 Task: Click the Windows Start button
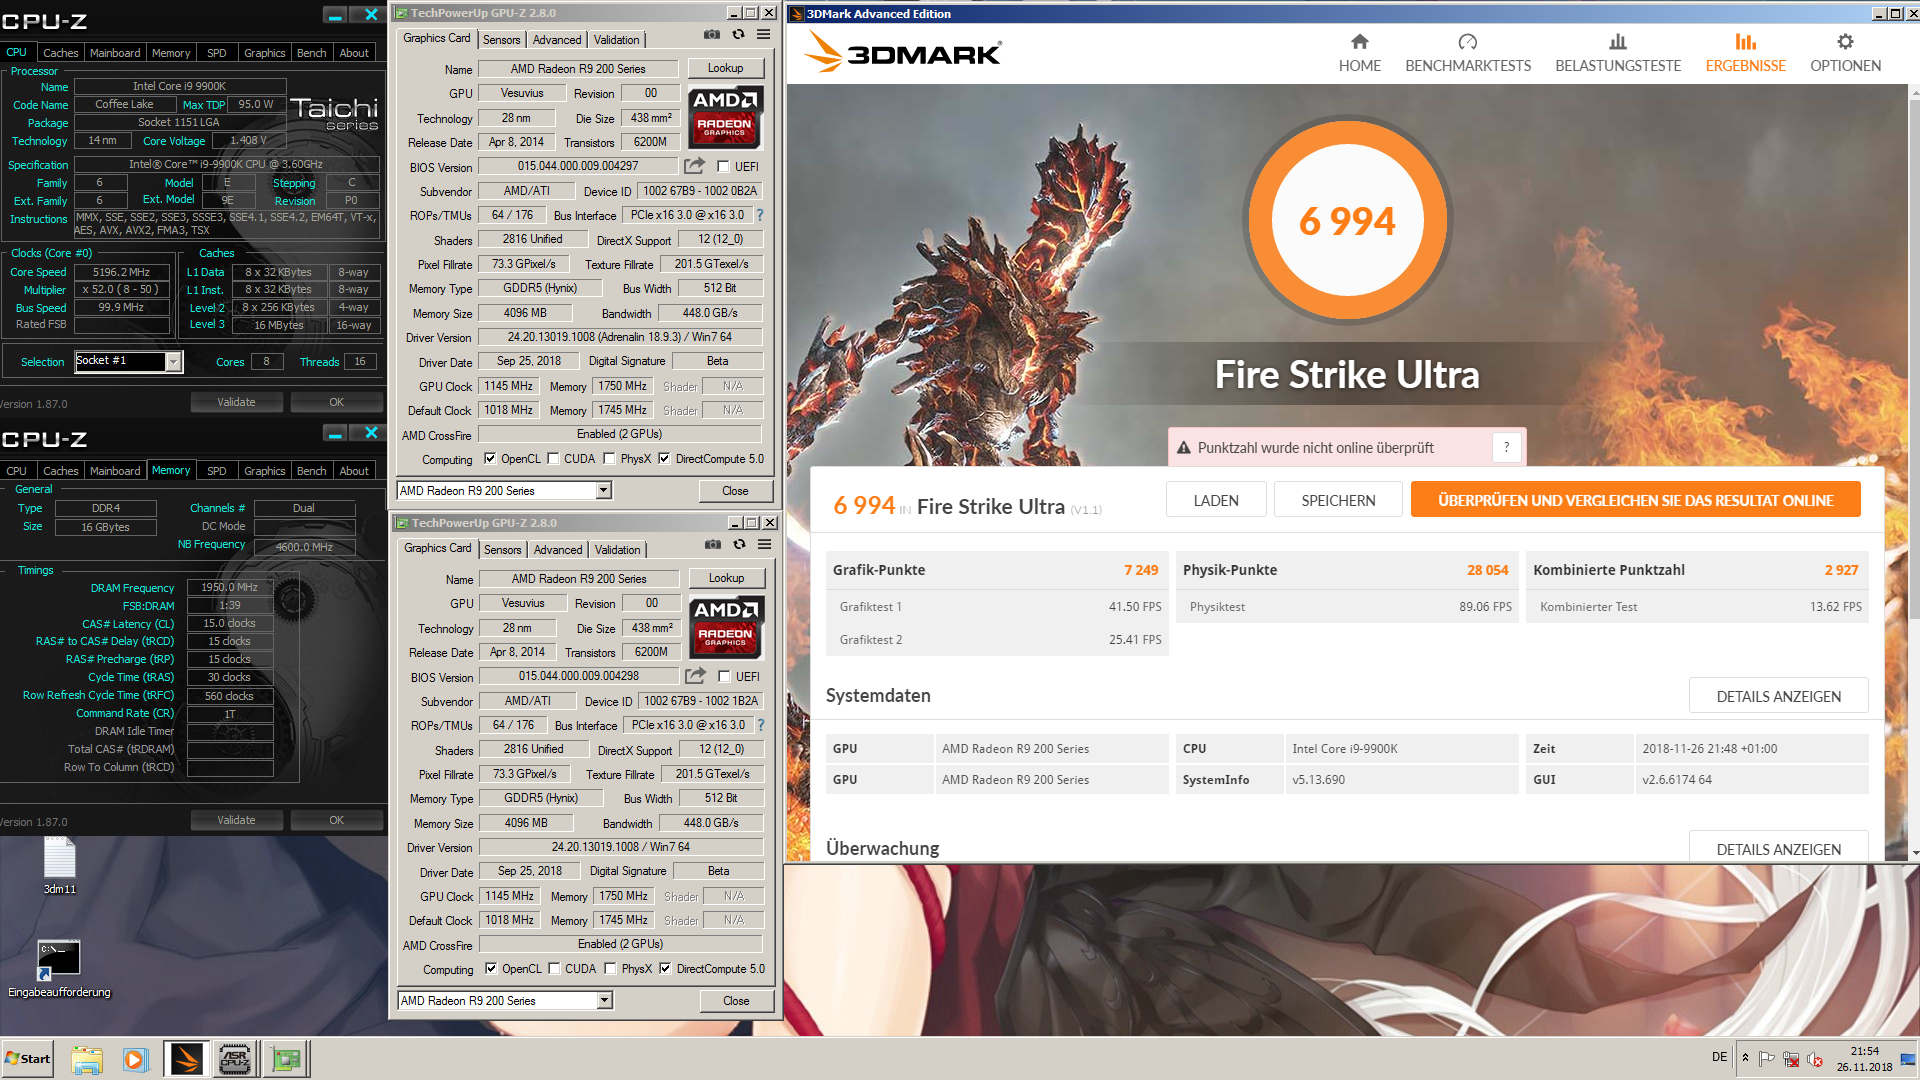point(28,1059)
